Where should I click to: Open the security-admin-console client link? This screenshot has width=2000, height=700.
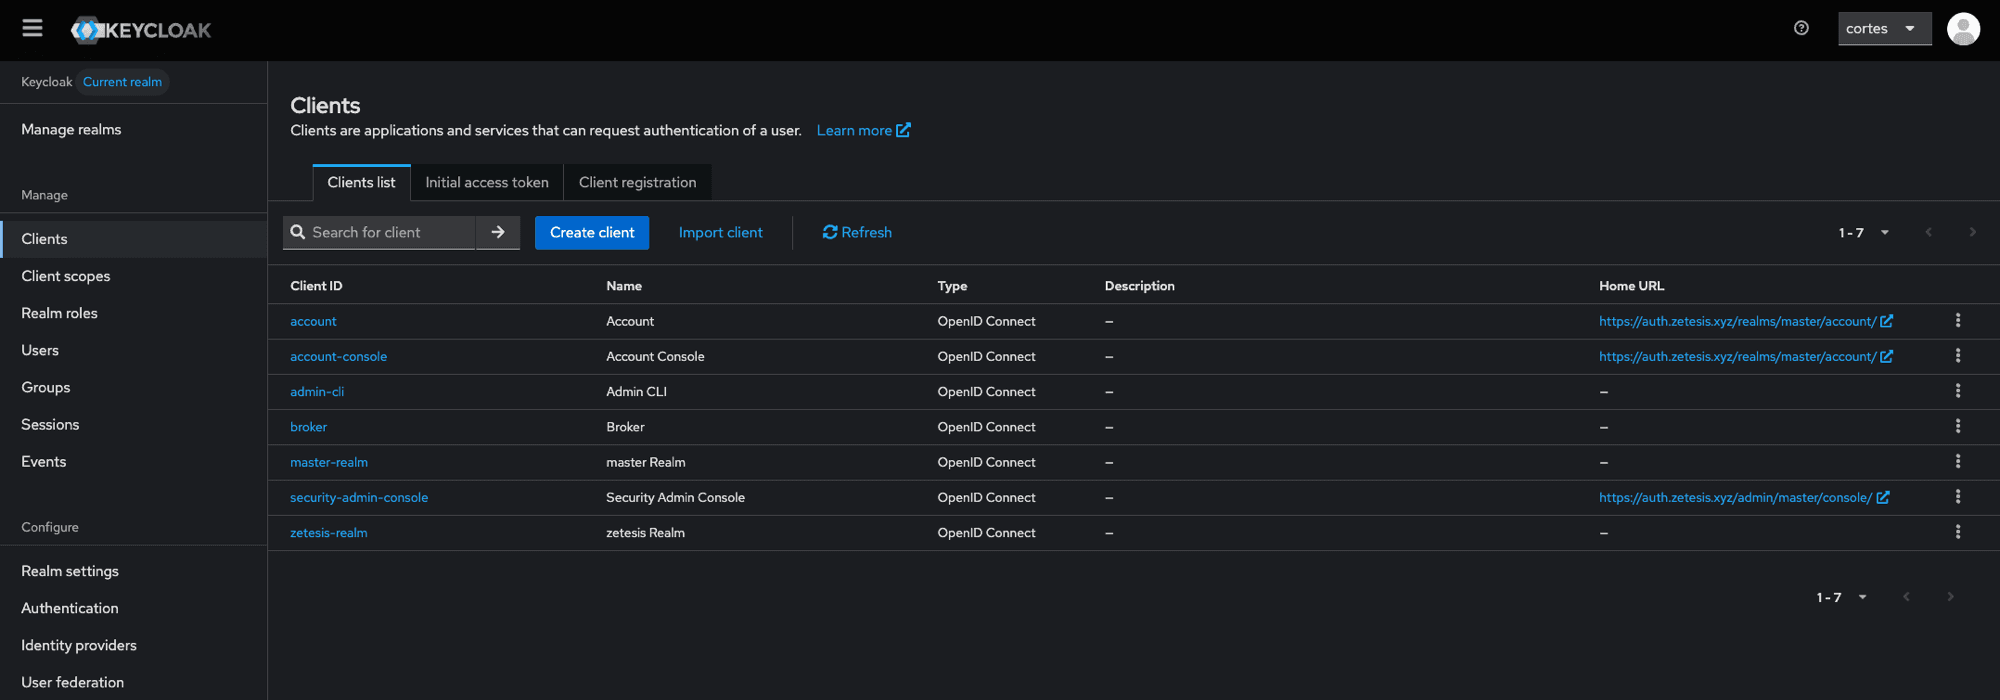coord(359,497)
